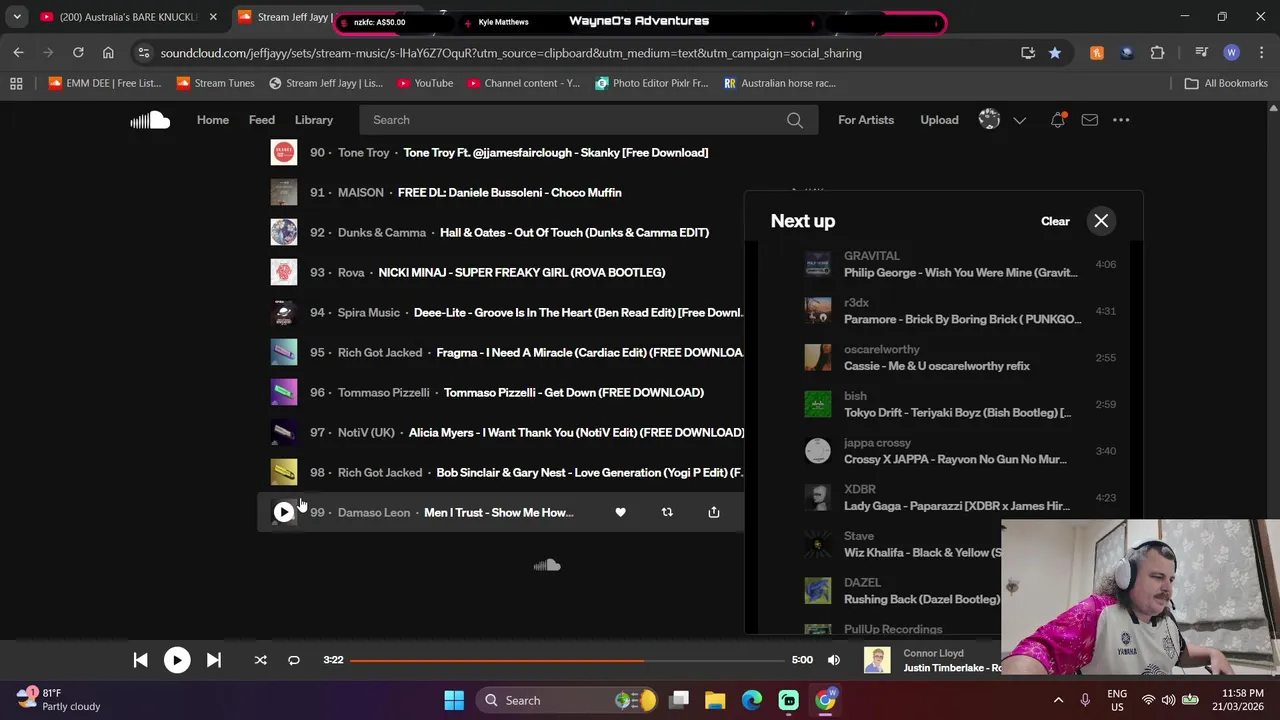Image resolution: width=1280 pixels, height=720 pixels.
Task: Play track 99 Men I Trust
Action: click(284, 512)
